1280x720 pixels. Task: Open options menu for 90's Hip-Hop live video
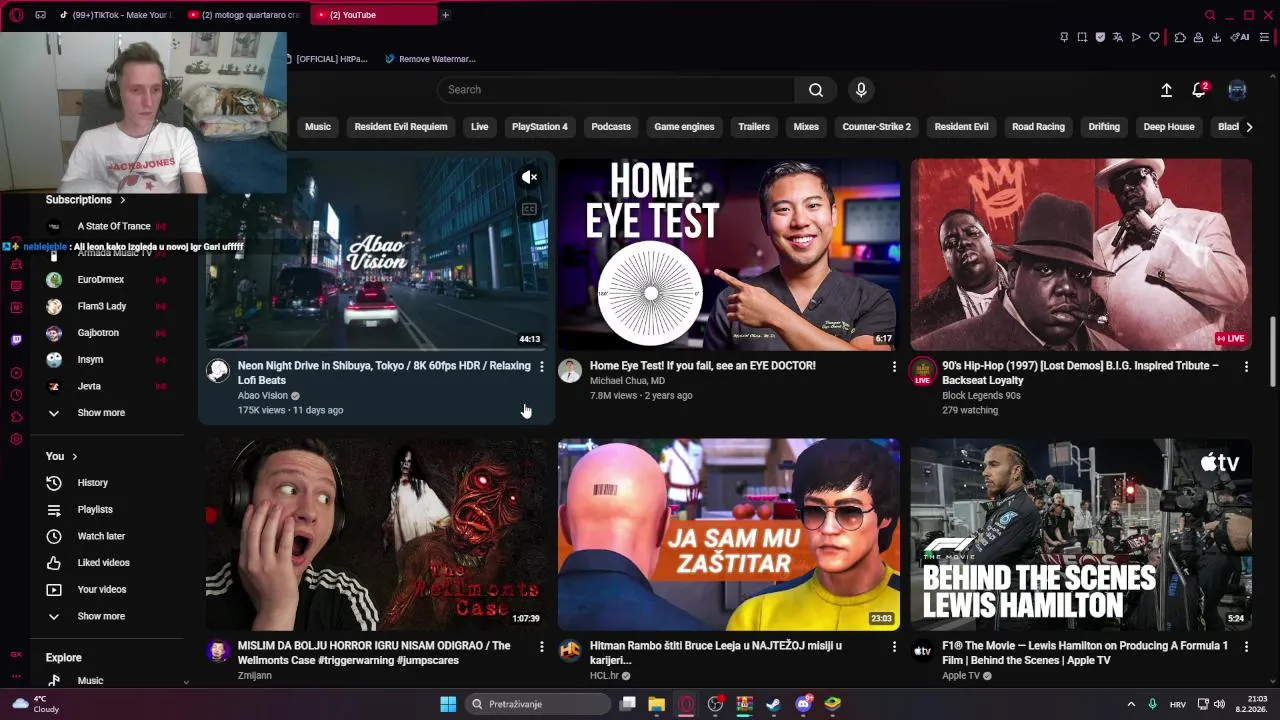click(1246, 367)
